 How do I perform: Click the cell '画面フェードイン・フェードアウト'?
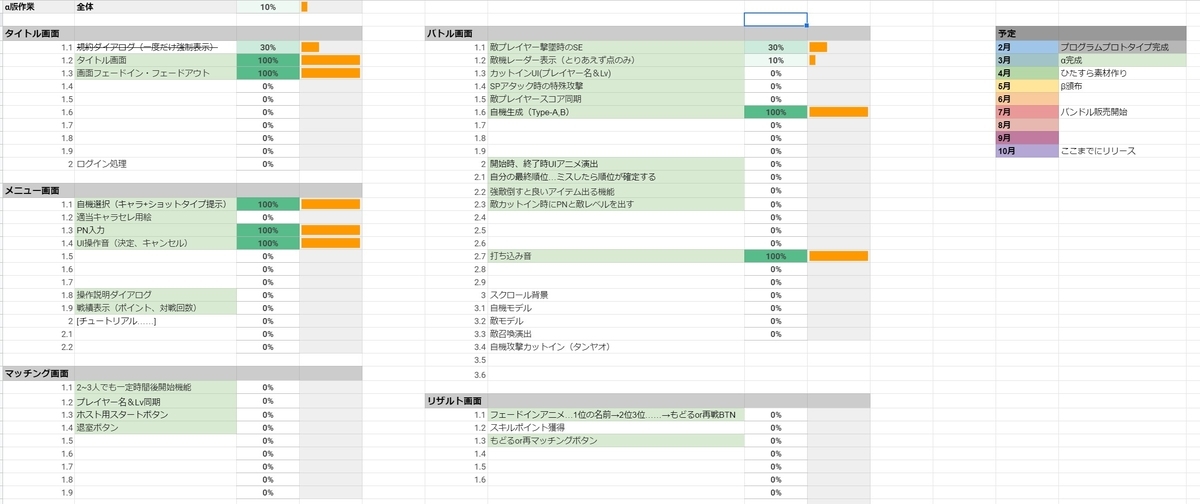pos(155,73)
